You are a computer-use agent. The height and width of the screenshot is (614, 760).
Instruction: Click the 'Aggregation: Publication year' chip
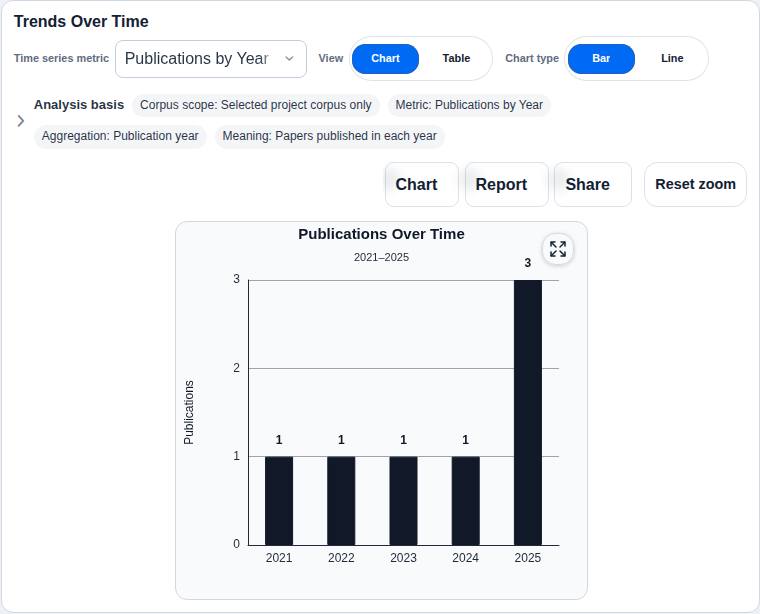coord(120,136)
